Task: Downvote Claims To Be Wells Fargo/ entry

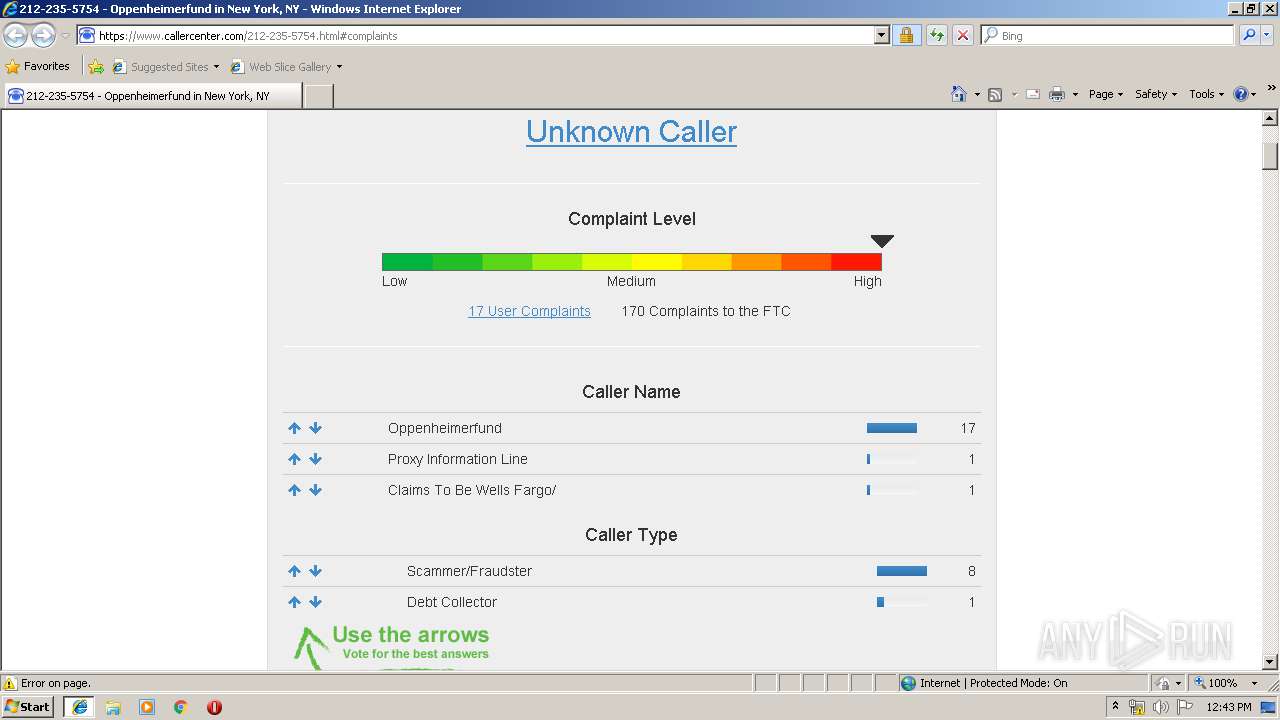Action: tap(315, 490)
